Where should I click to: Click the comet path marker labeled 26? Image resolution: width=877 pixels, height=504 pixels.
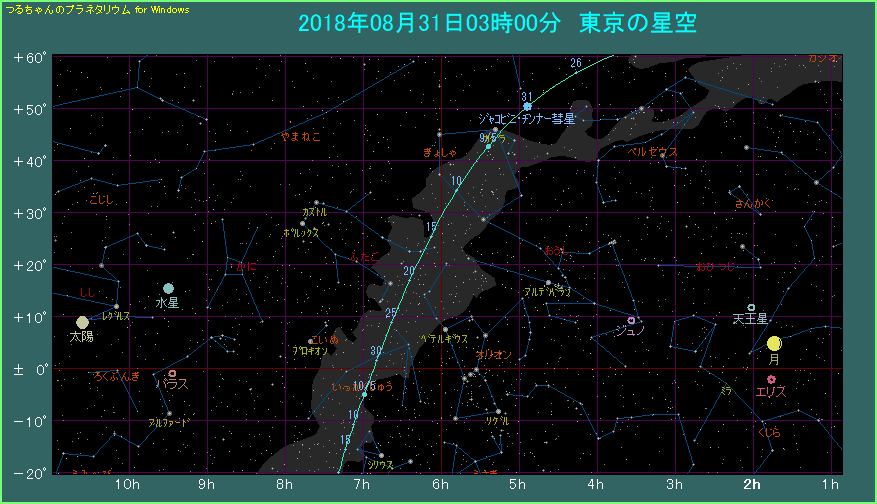click(x=576, y=63)
